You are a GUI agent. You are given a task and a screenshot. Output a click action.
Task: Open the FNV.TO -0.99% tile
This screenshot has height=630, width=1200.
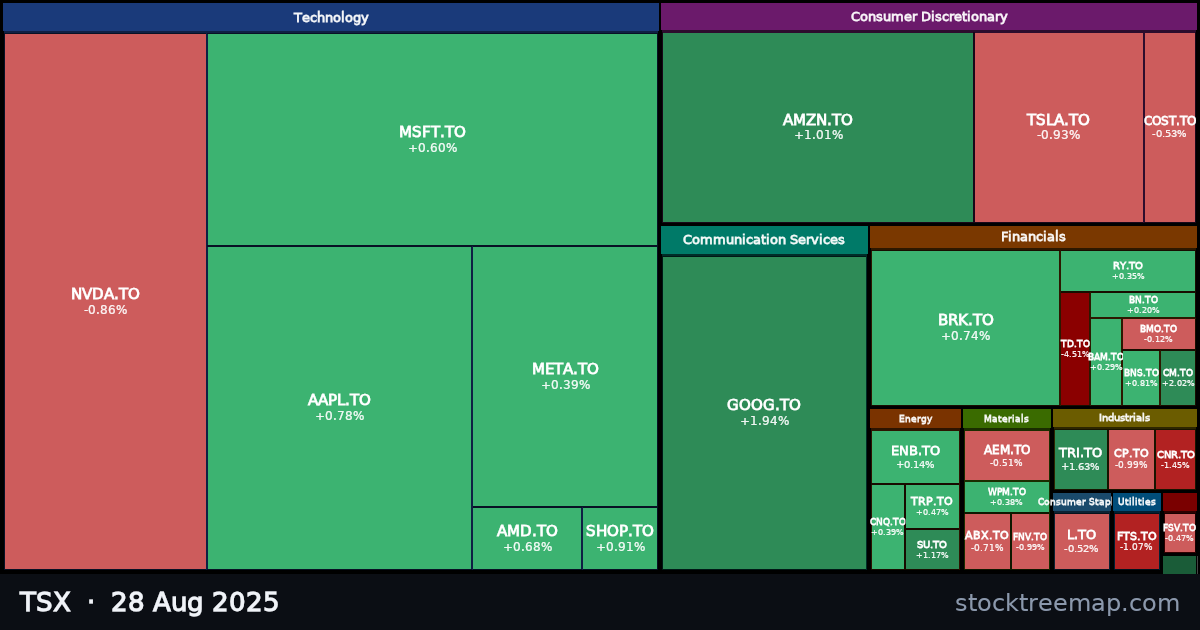[x=1031, y=542]
